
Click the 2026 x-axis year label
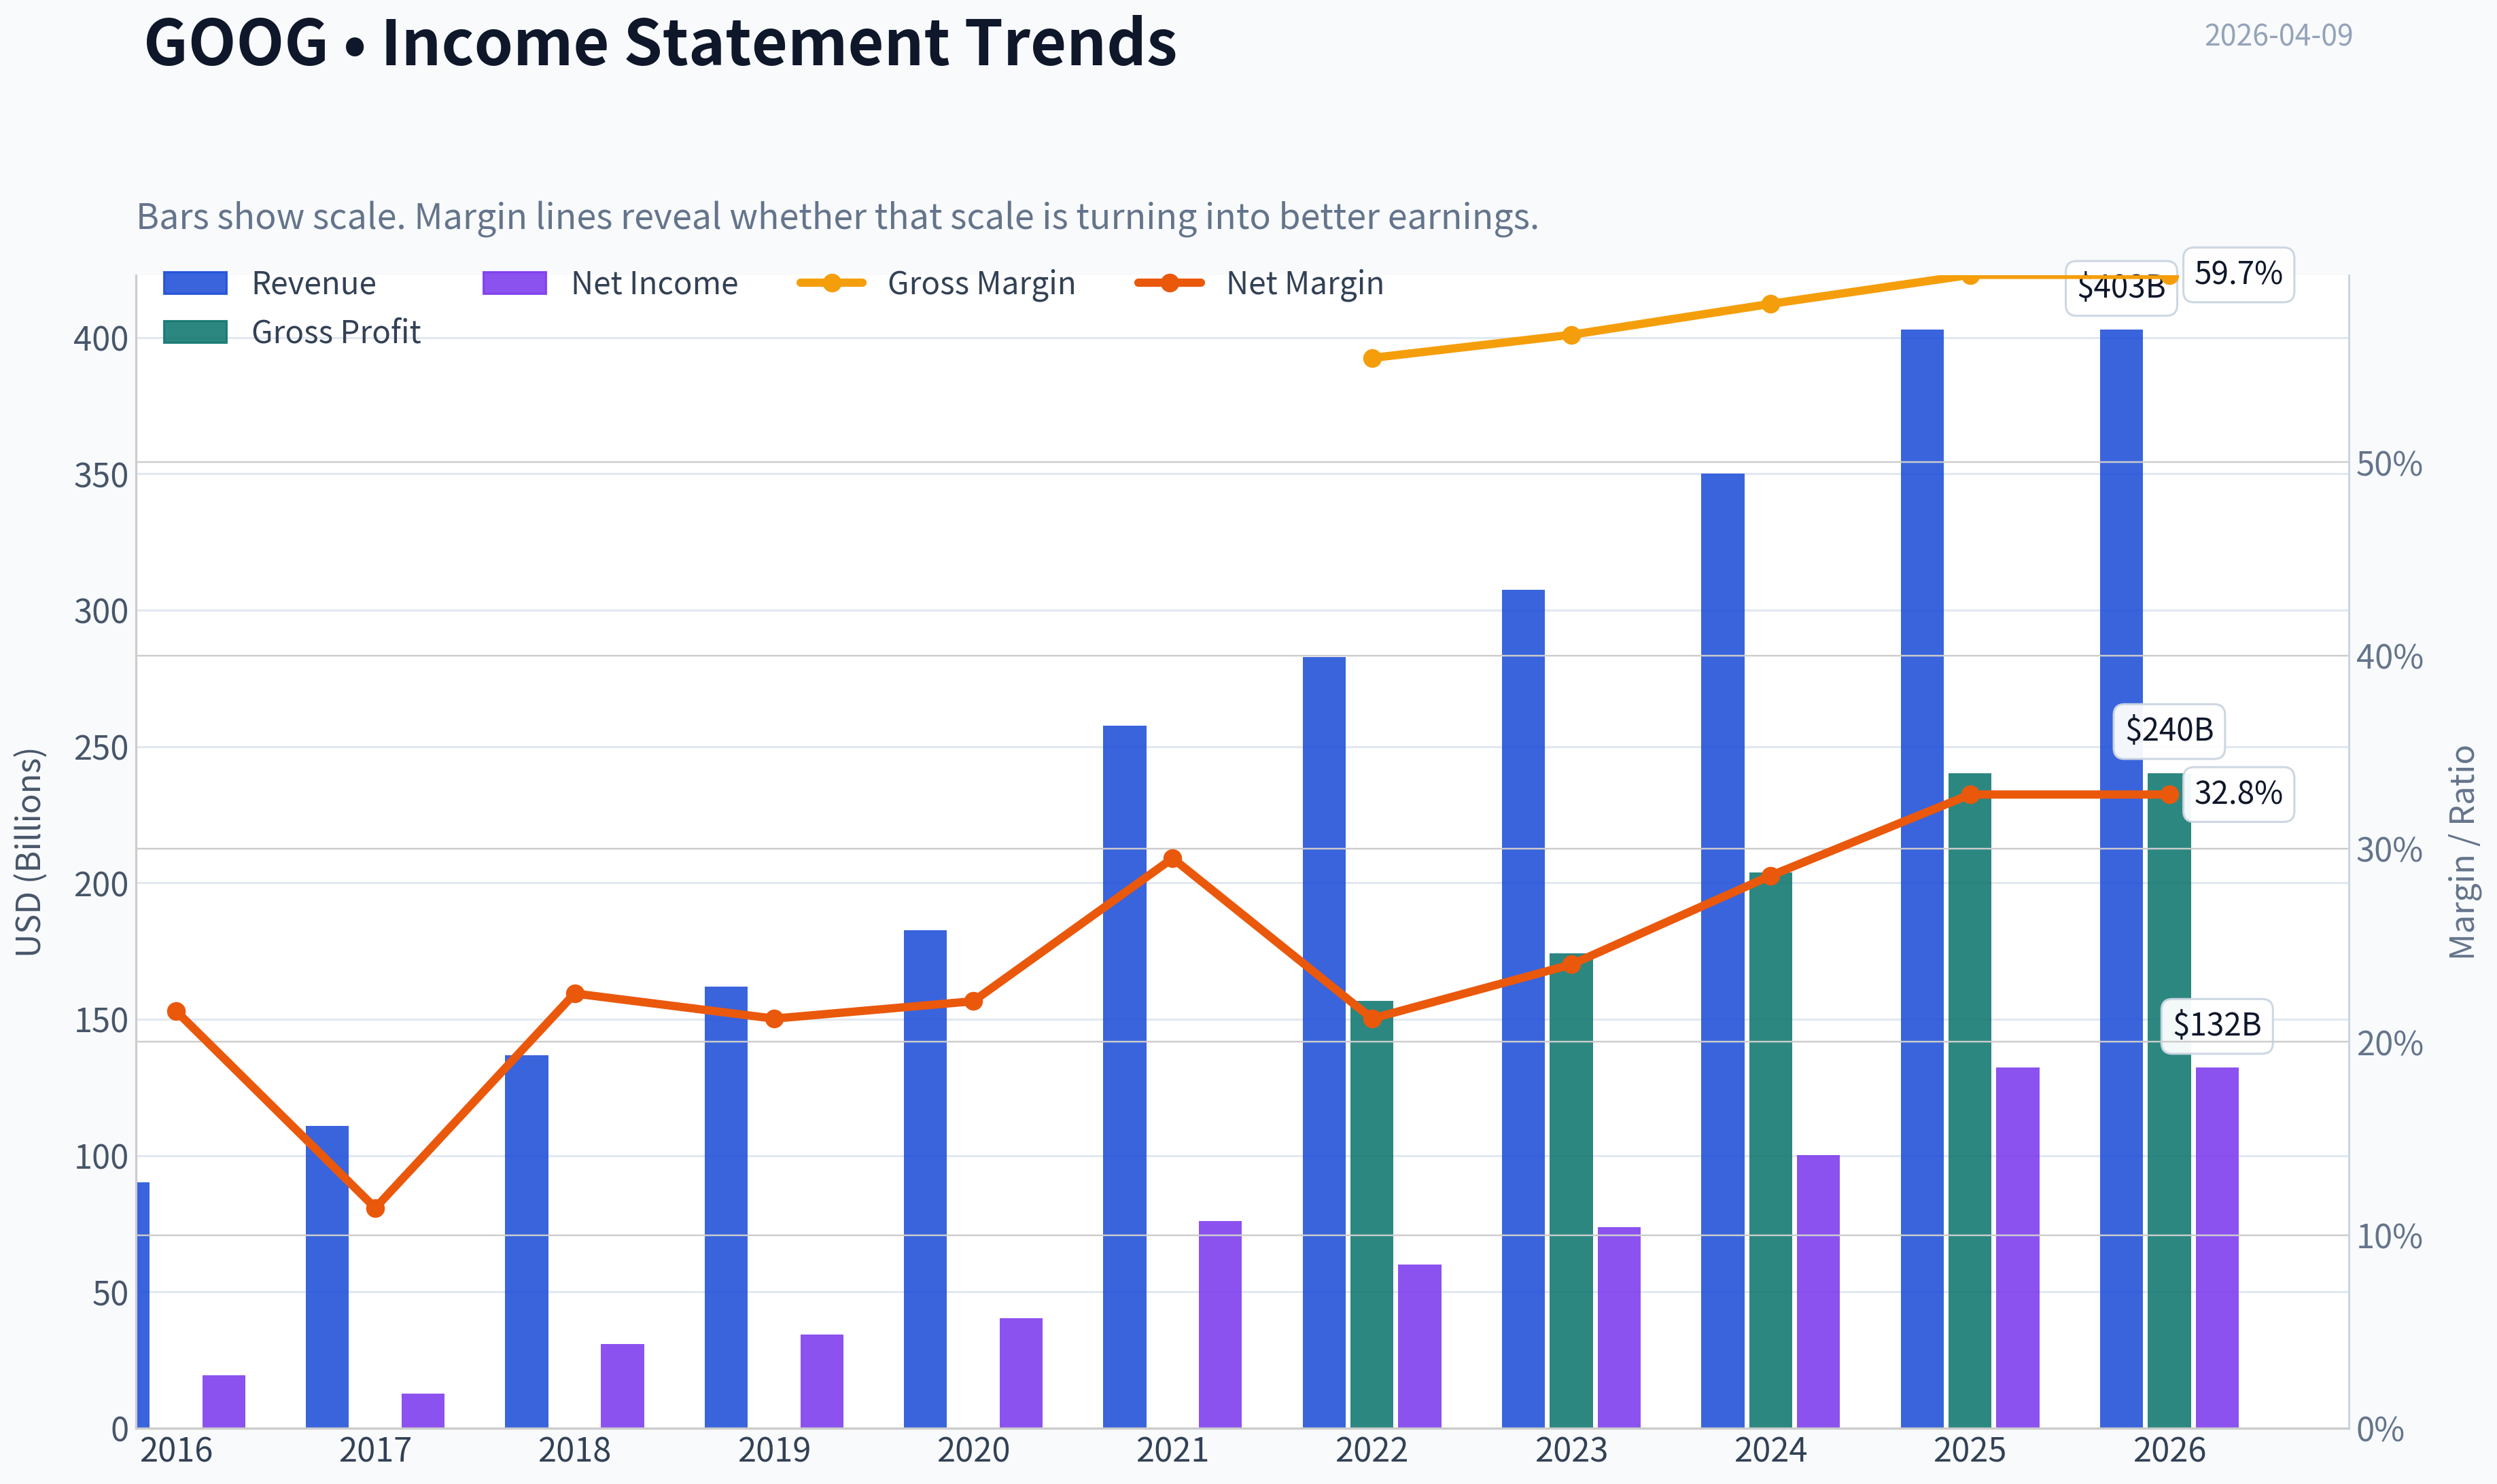[2169, 1450]
